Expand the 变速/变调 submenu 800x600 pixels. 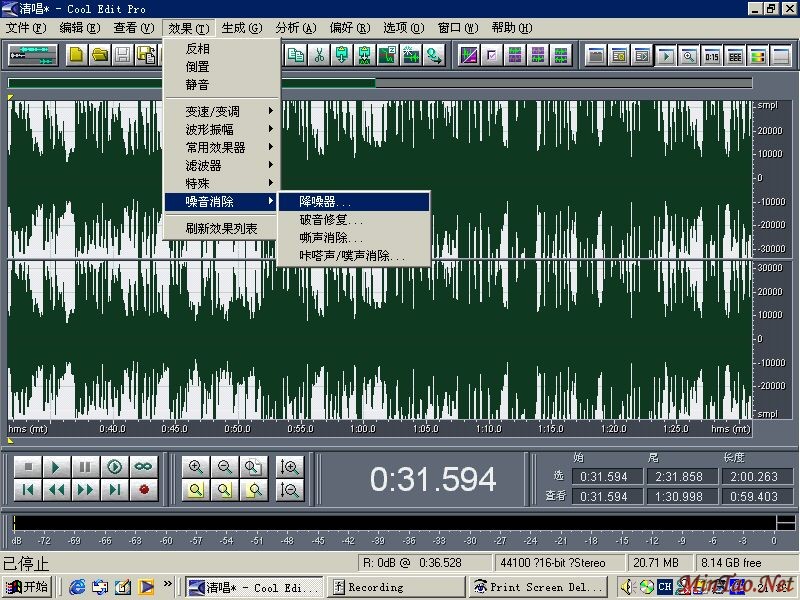[213, 111]
